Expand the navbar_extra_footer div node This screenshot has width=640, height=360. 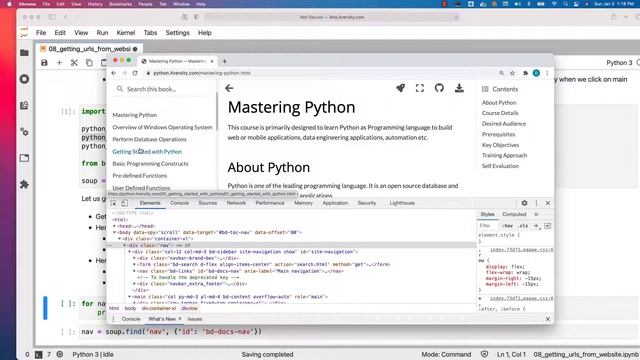tap(134, 284)
